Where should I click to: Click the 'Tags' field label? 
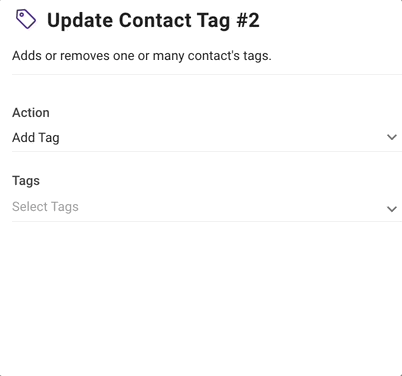(26, 181)
